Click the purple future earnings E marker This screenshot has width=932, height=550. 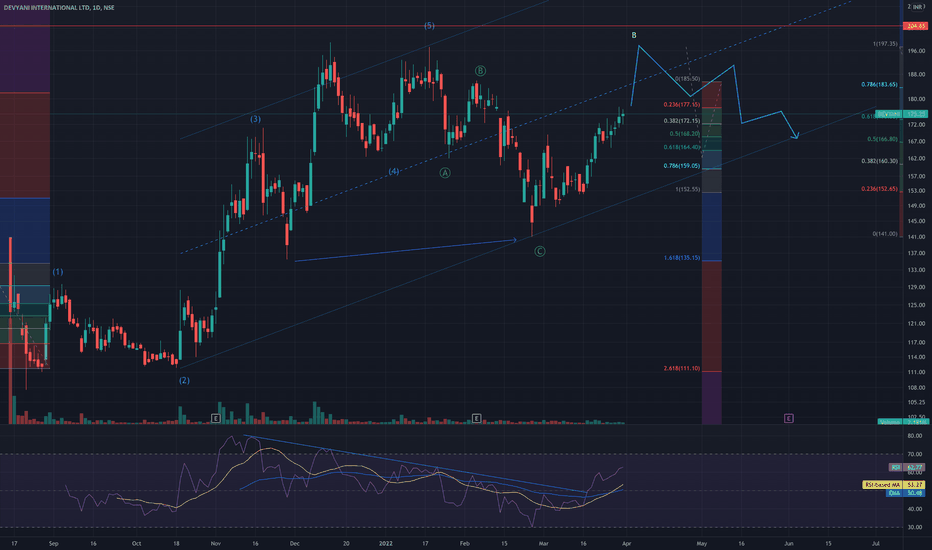[789, 419]
